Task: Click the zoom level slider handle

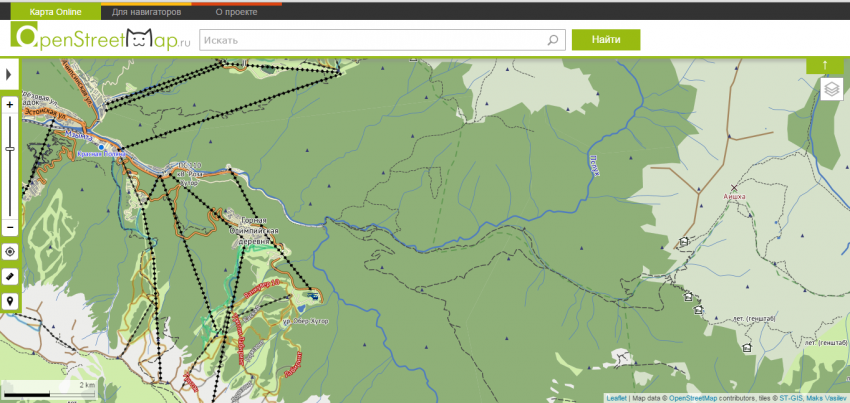Action: click(x=10, y=149)
